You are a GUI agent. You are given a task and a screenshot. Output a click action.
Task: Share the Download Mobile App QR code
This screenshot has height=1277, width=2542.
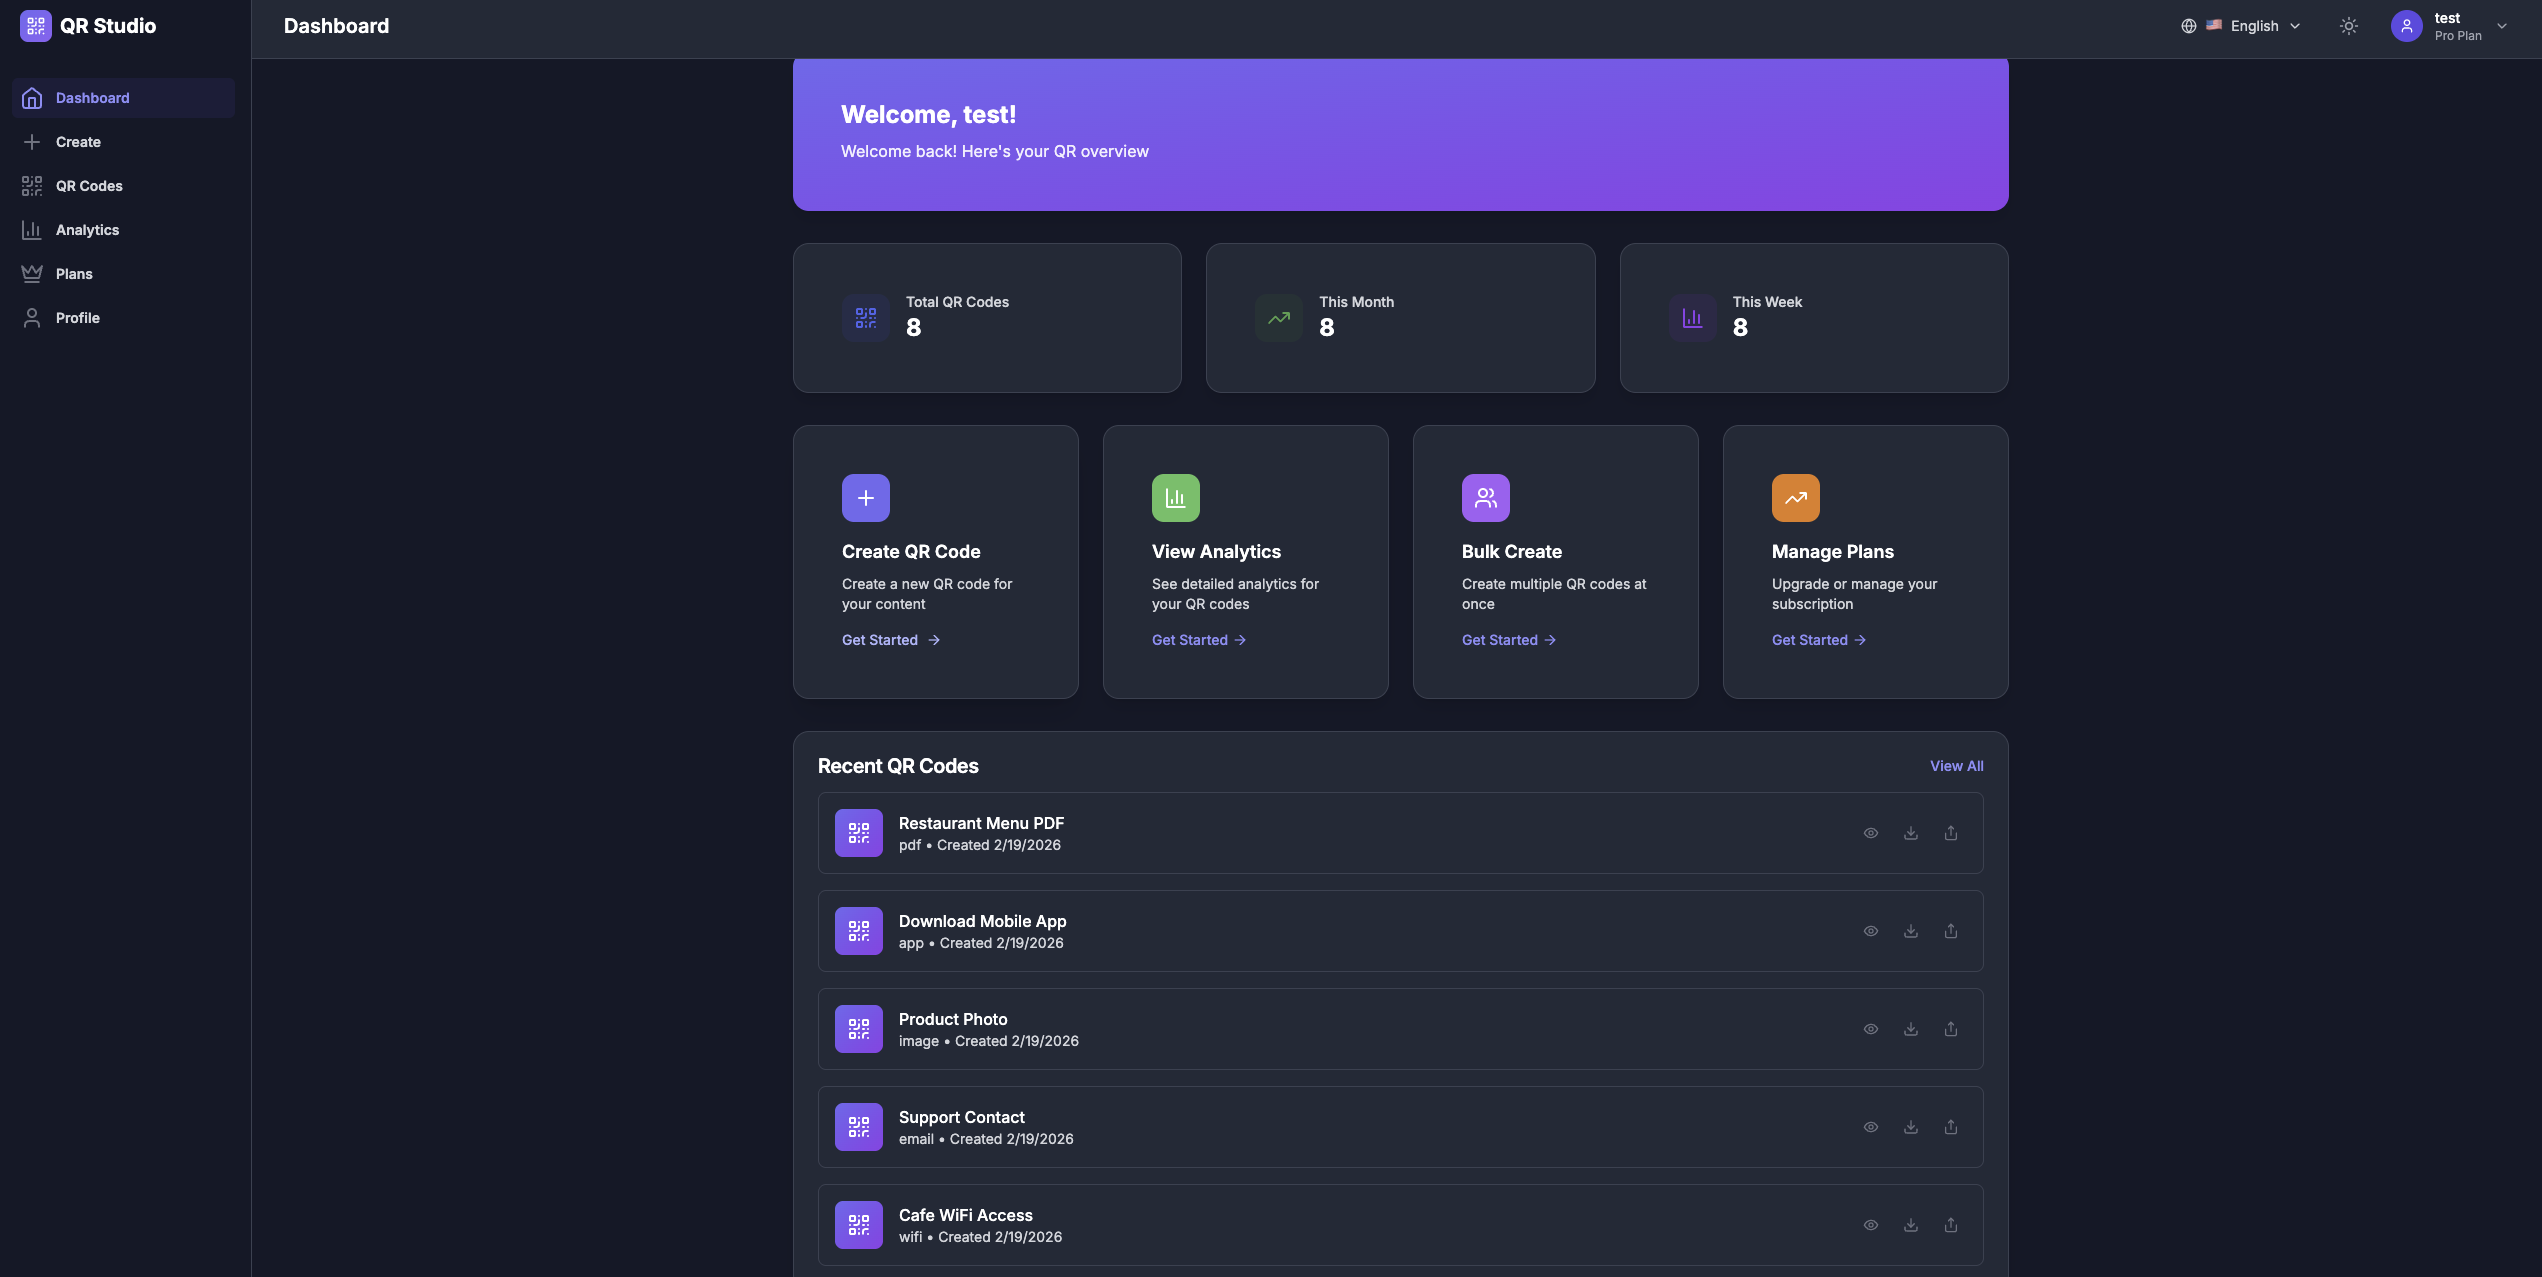[1950, 931]
